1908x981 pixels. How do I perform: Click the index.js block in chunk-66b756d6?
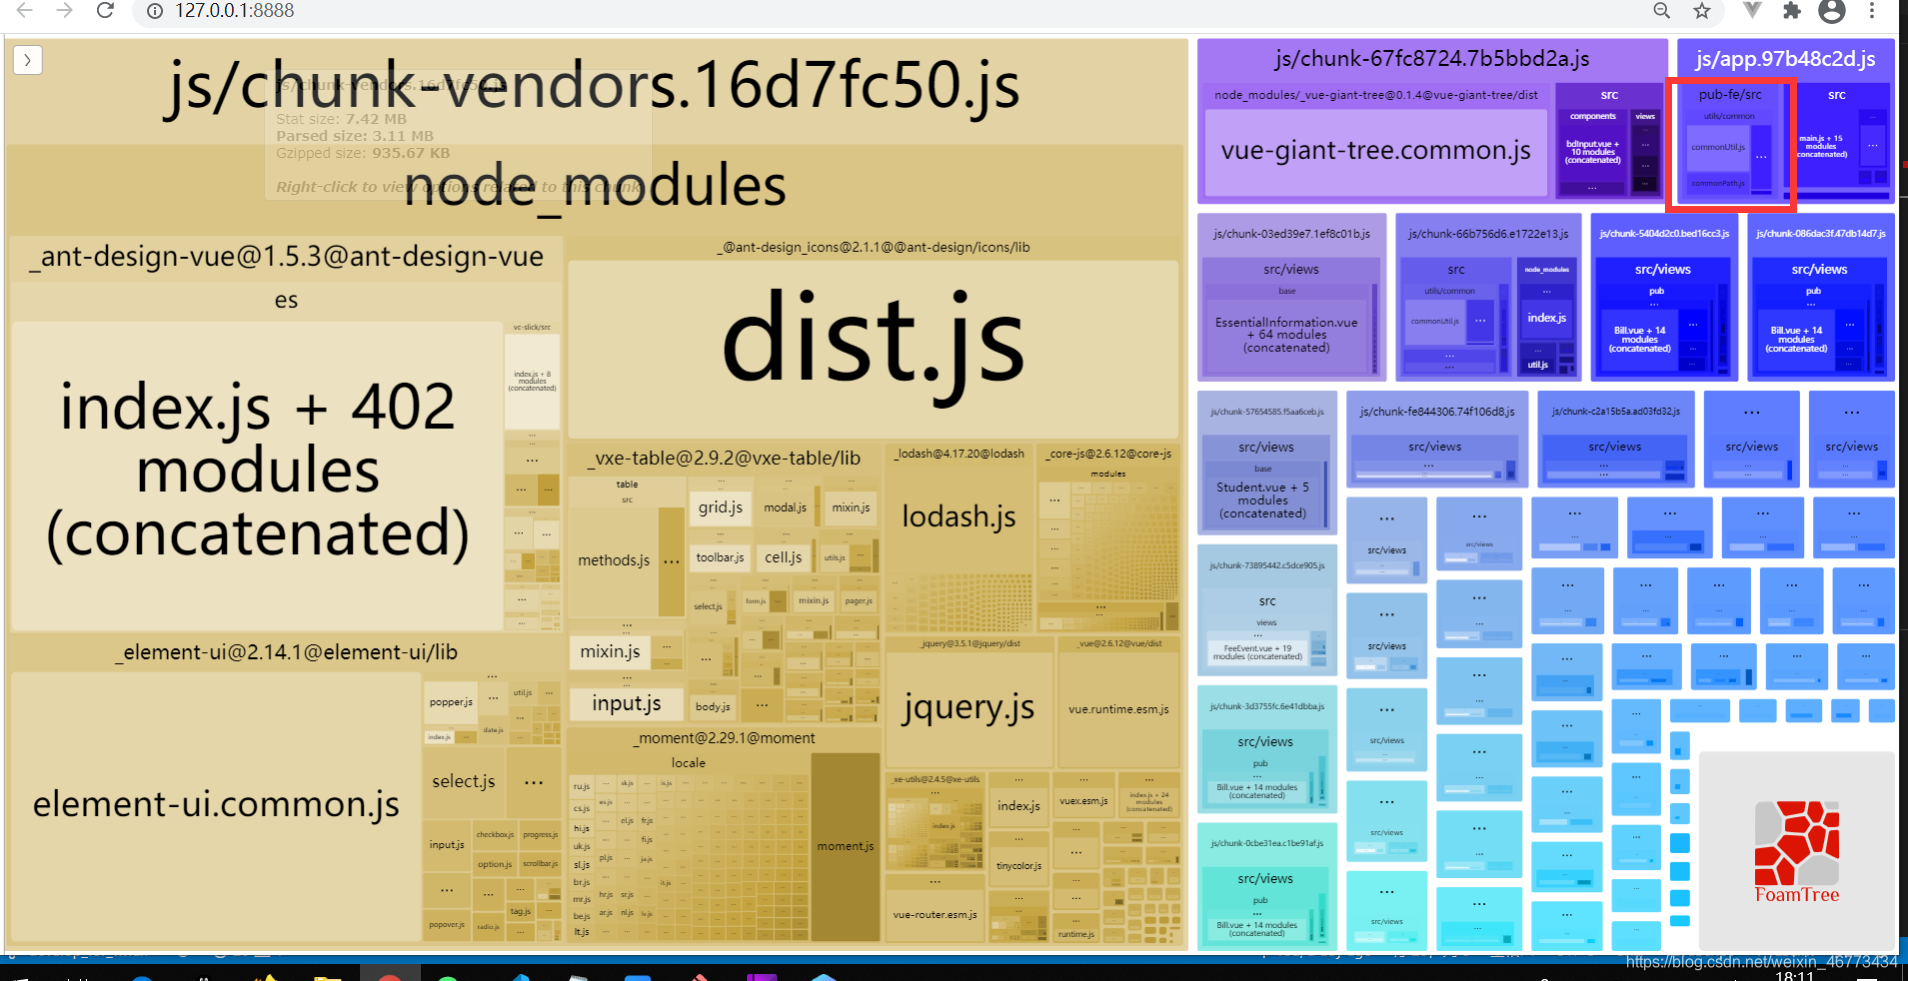tap(1546, 318)
